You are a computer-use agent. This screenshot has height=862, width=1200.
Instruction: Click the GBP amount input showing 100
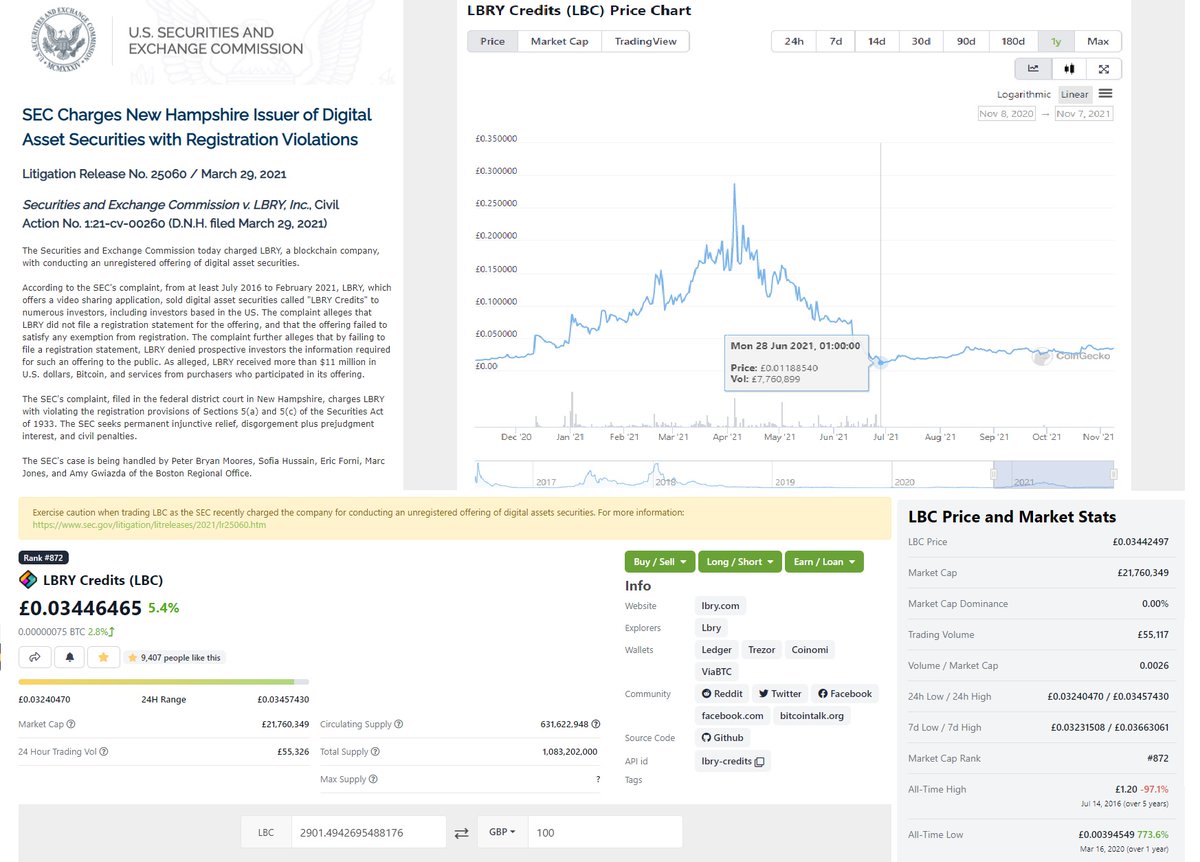[605, 832]
